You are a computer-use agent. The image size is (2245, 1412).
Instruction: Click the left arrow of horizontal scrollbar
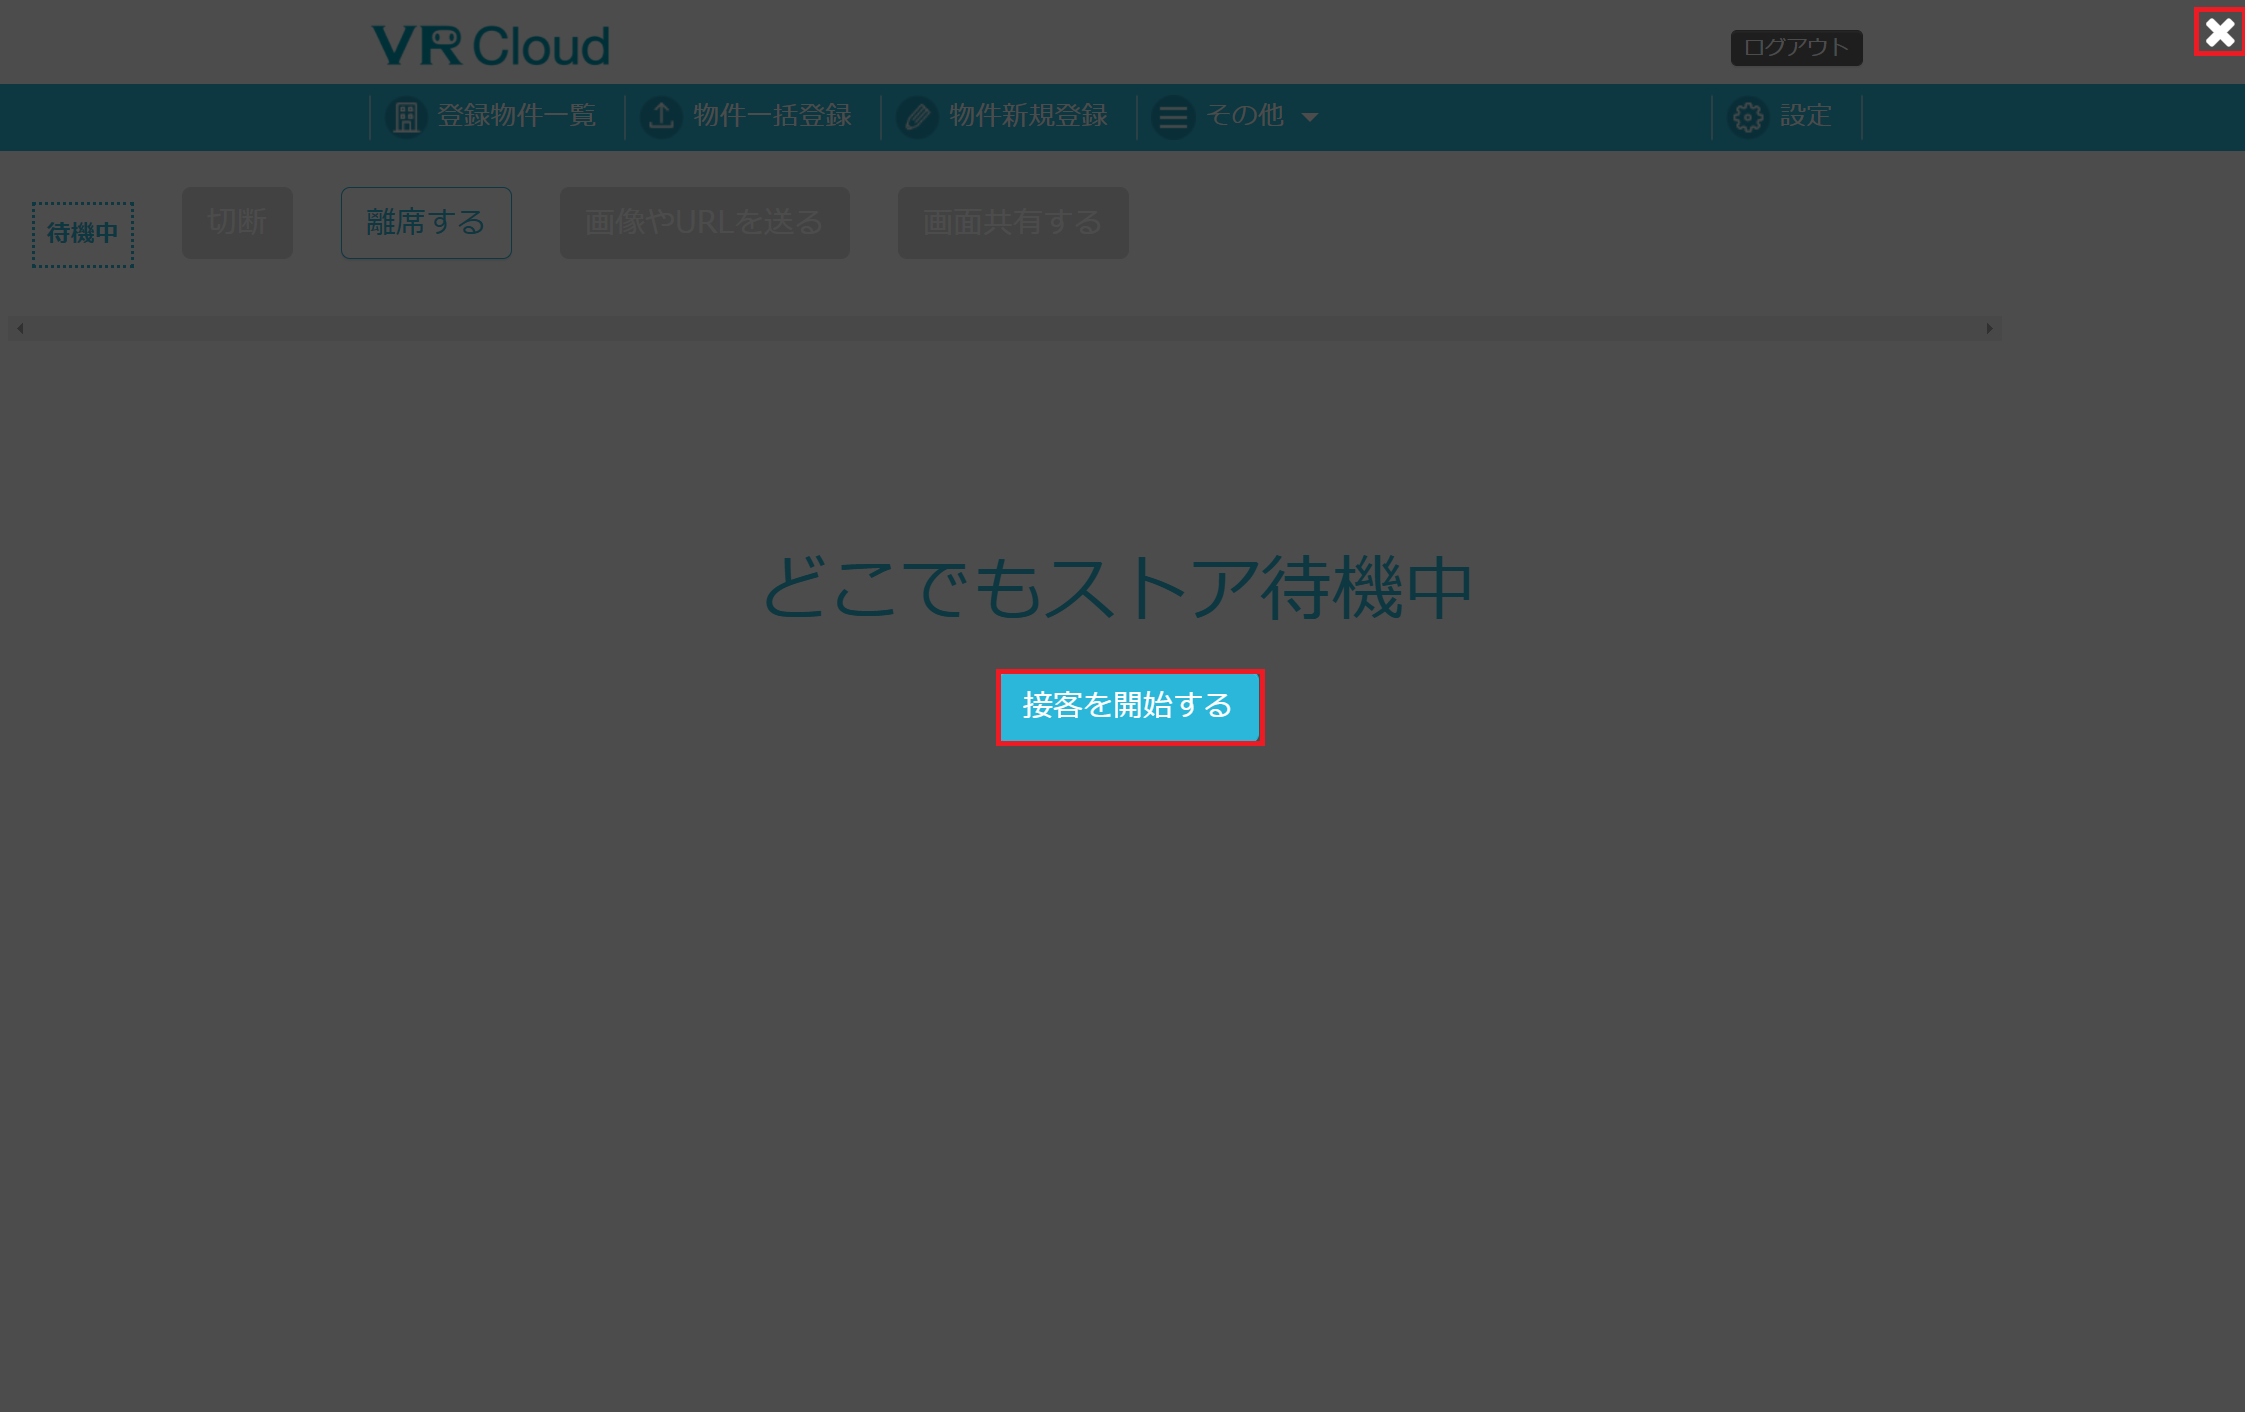click(x=20, y=328)
